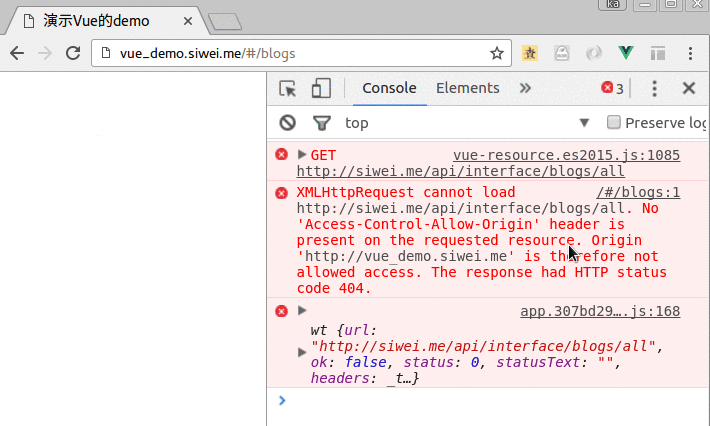This screenshot has height=426, width=710.
Task: Reload the page
Action: (72, 53)
